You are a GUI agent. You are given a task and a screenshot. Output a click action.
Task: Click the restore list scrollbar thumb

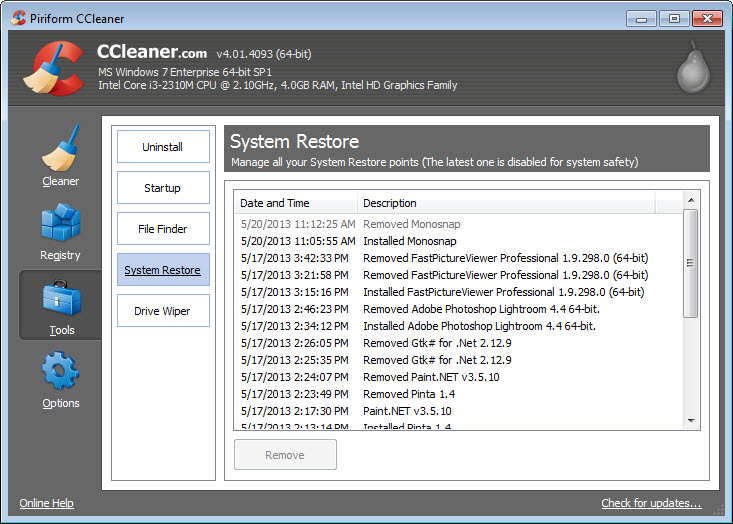coord(690,264)
